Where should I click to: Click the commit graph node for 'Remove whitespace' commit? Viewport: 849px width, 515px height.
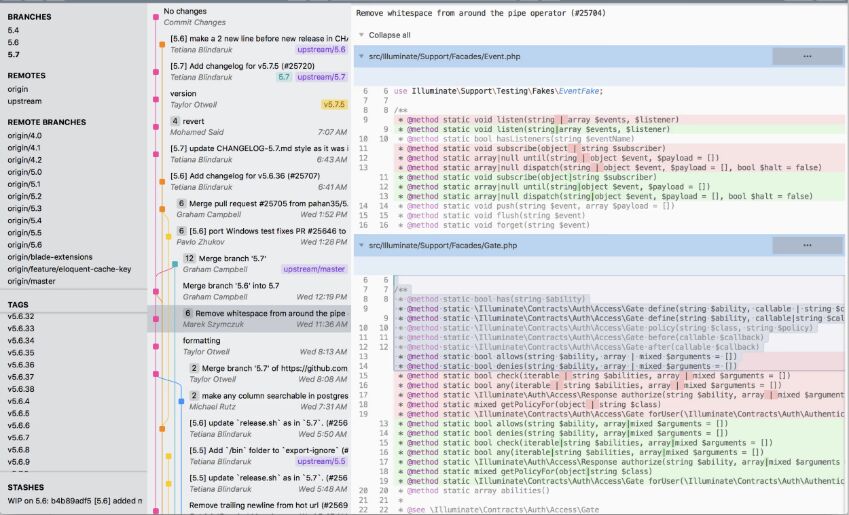(x=156, y=319)
